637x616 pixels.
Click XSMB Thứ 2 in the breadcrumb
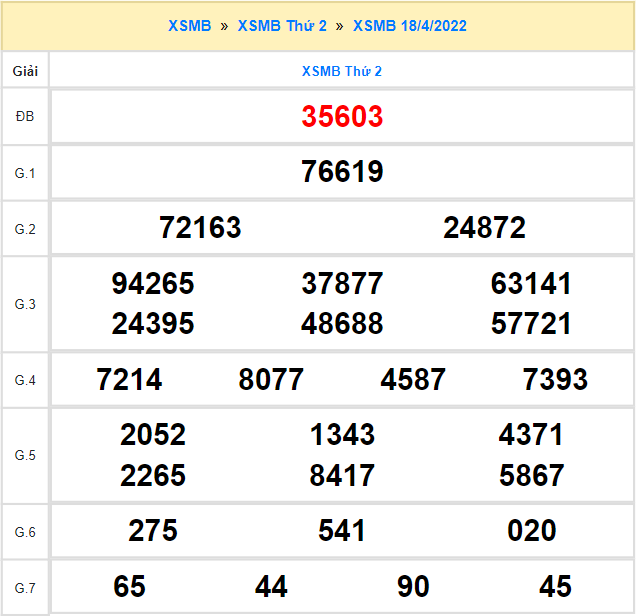pyautogui.click(x=282, y=26)
